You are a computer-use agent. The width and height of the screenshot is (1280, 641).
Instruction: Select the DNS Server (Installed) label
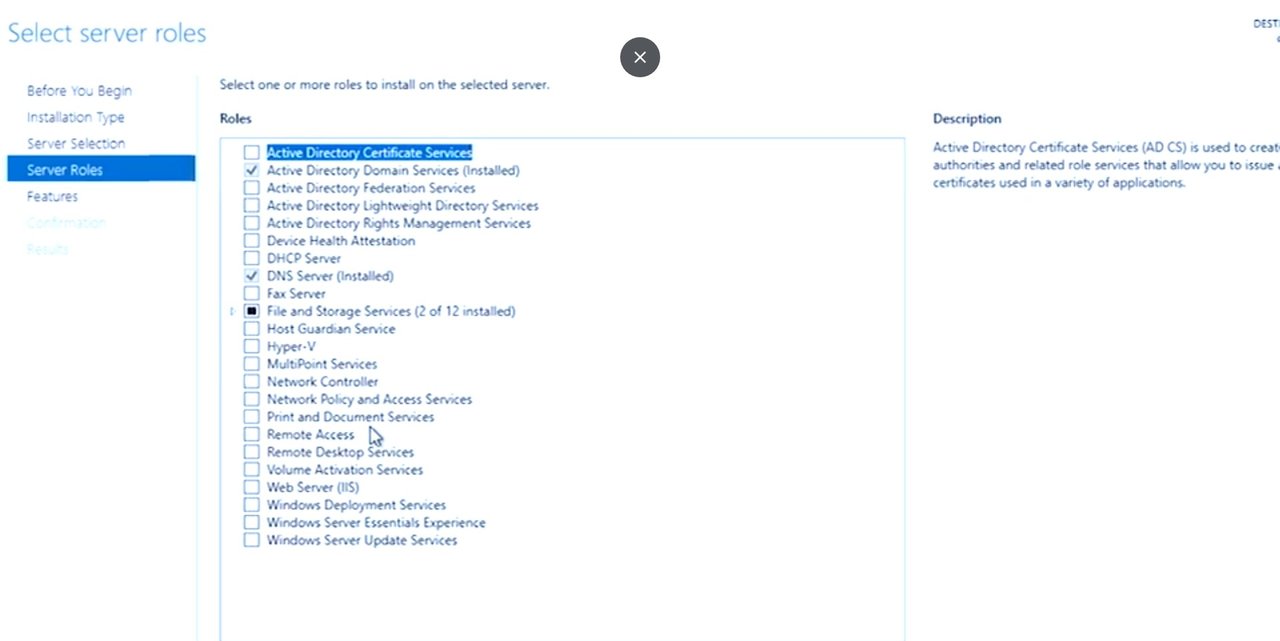[x=330, y=276]
